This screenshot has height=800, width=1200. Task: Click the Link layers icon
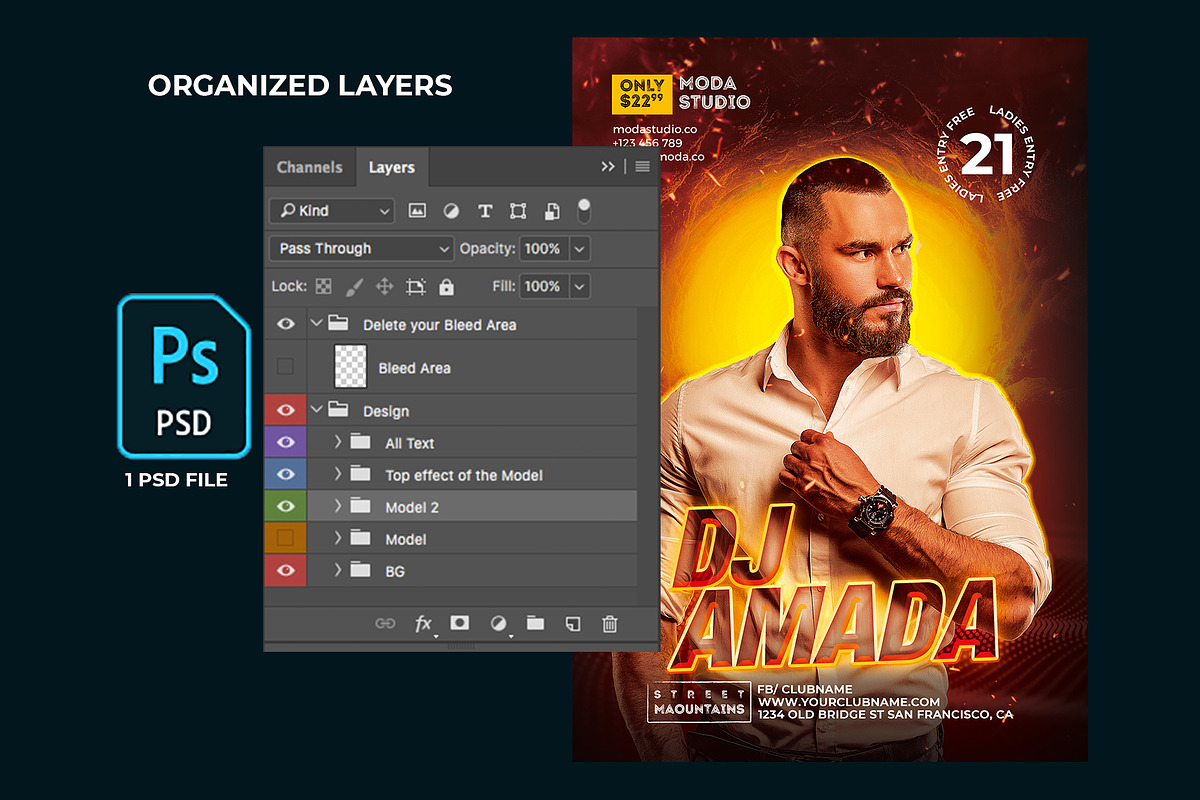tap(385, 623)
